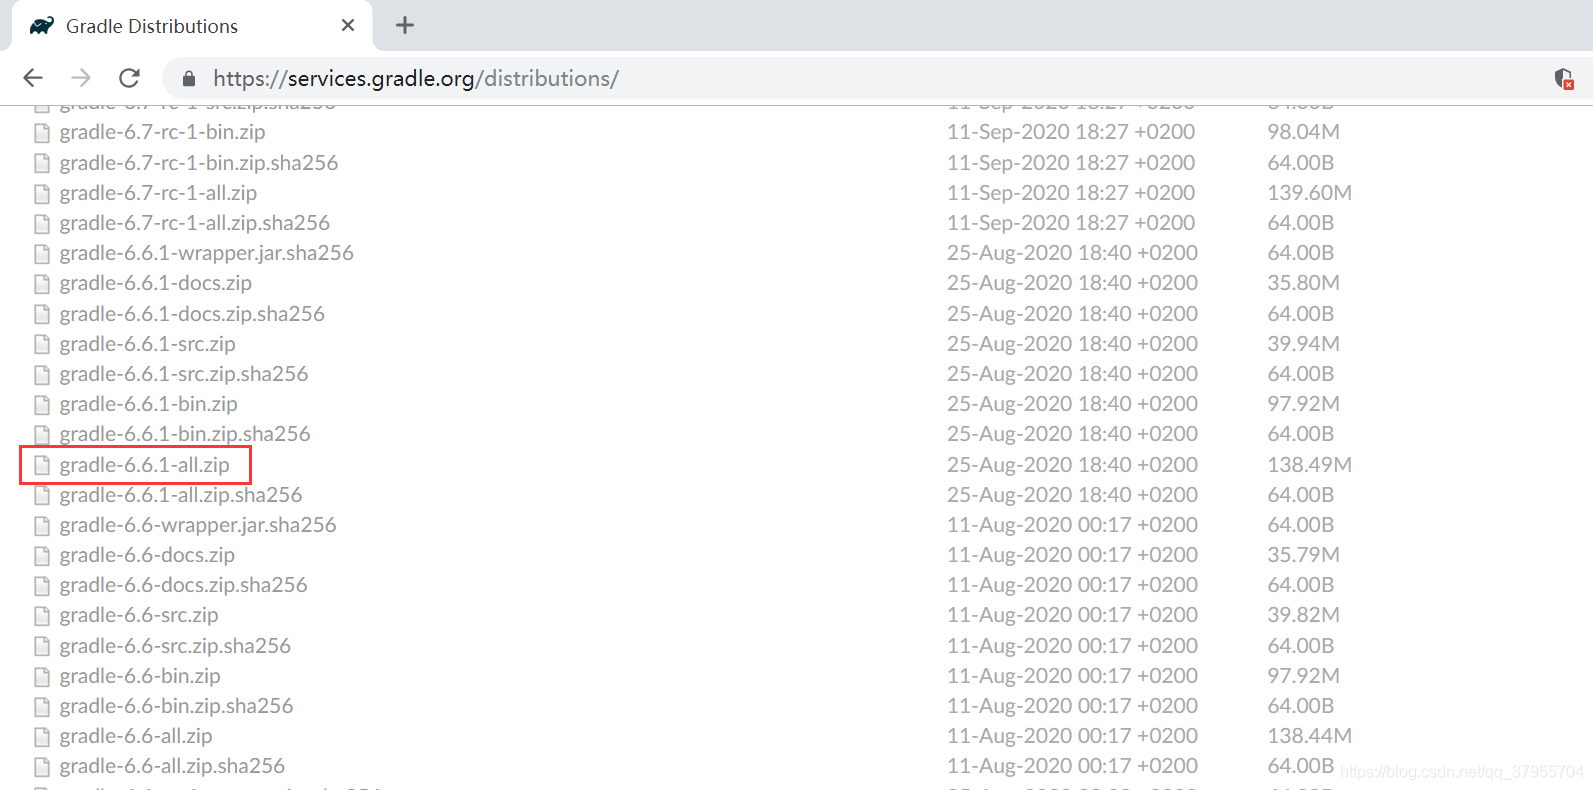The image size is (1593, 790).
Task: Select date of gradle-6.6.1-all.zip row
Action: pyautogui.click(x=1072, y=464)
